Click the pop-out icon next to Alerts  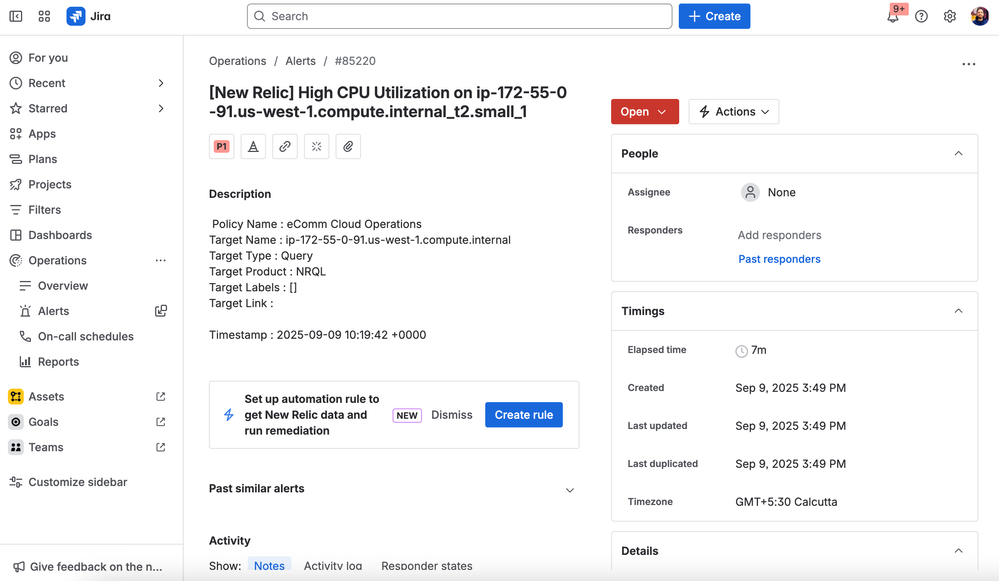coord(161,311)
